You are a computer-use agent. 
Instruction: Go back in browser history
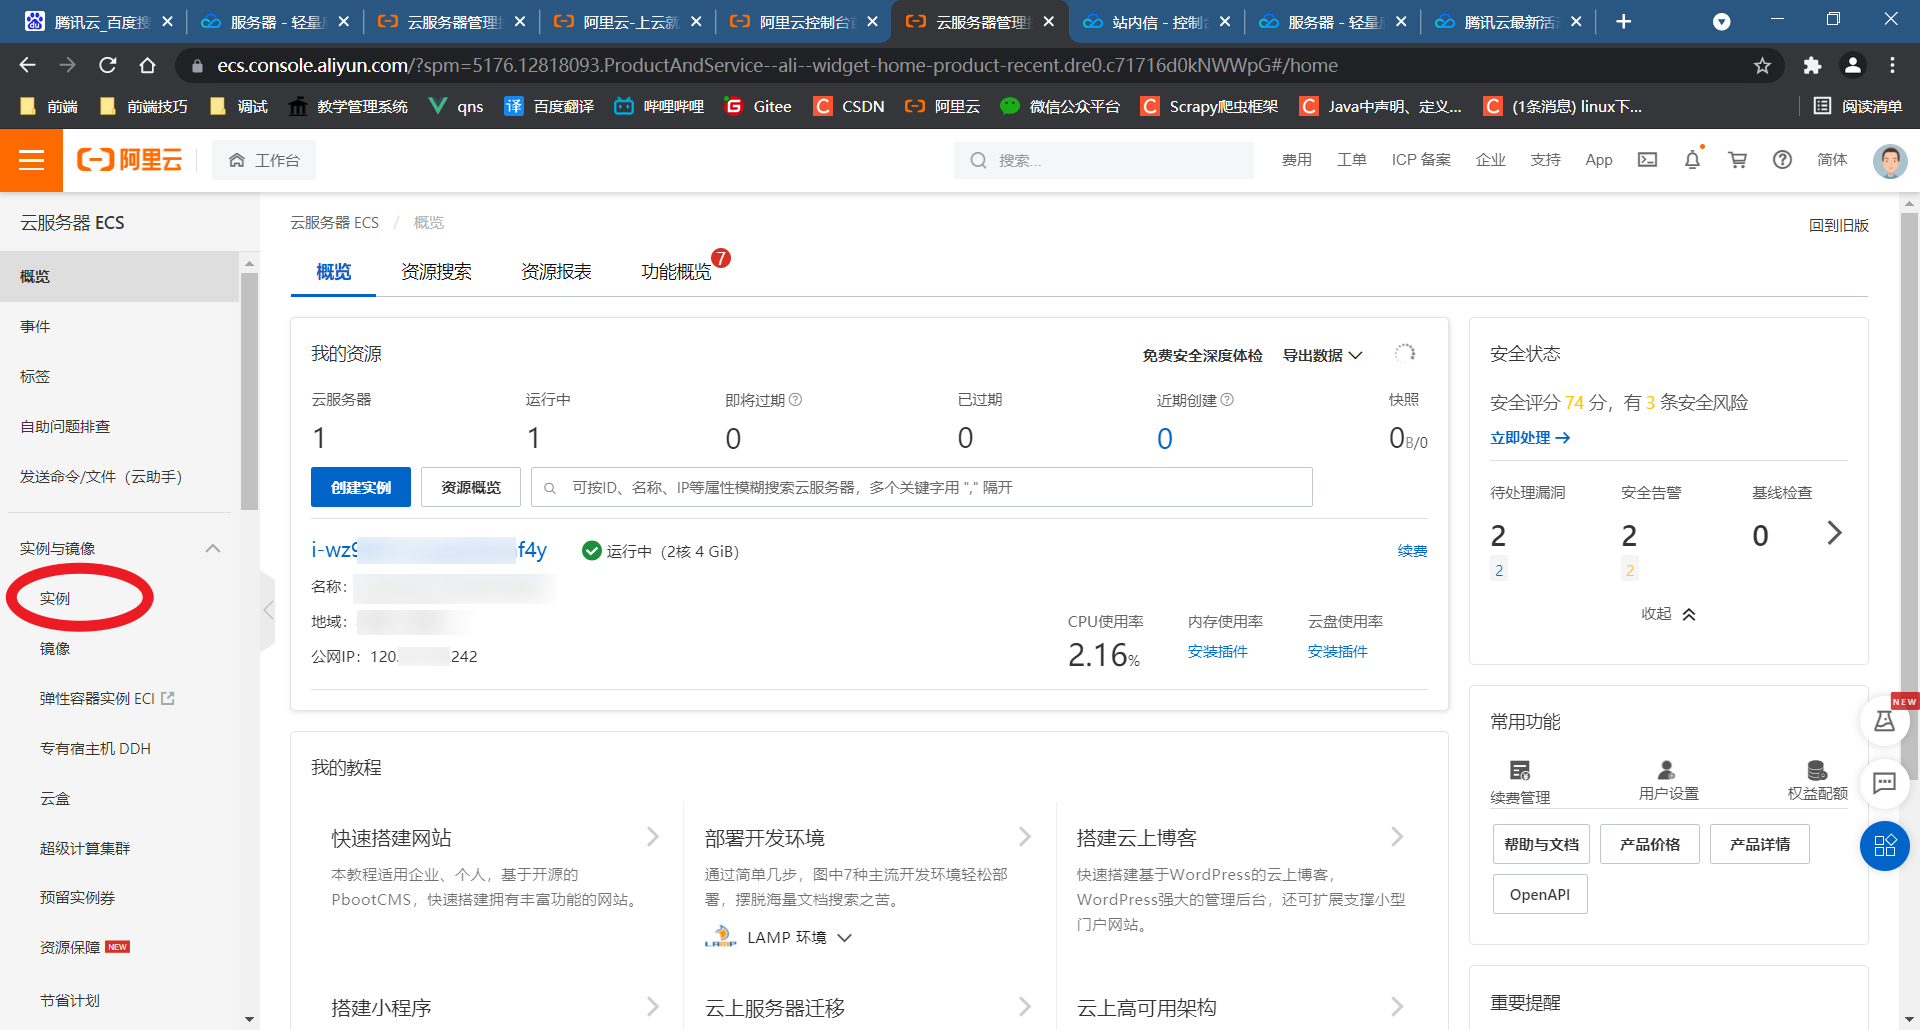(x=27, y=65)
